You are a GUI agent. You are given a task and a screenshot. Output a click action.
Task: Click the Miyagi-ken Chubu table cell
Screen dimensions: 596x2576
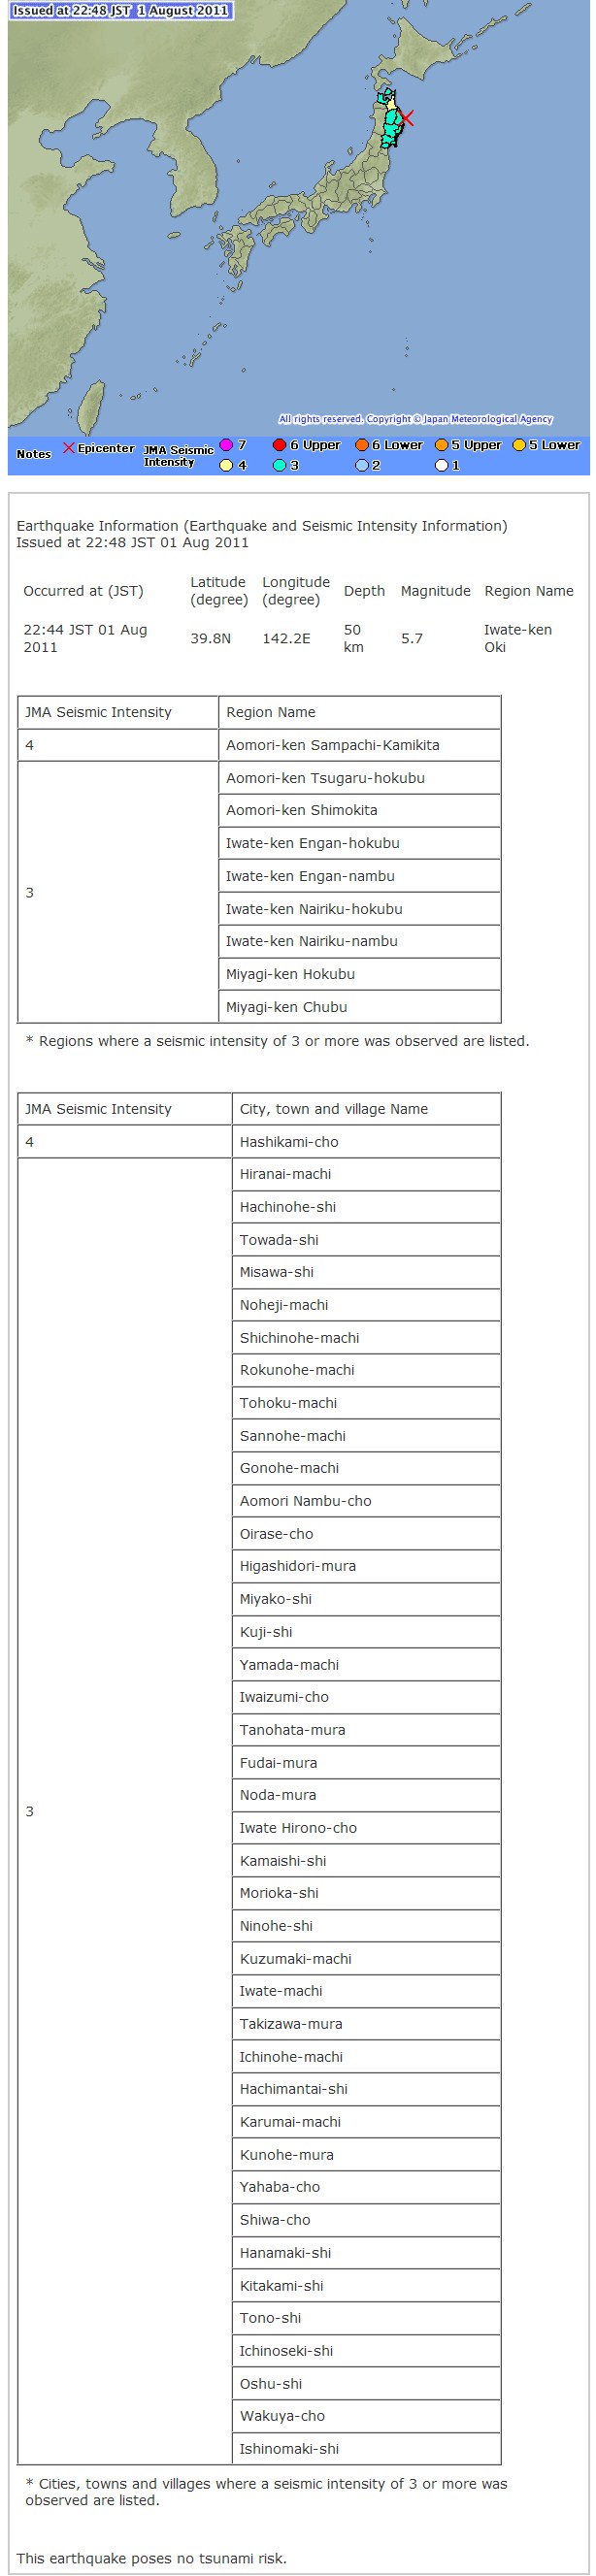[360, 1006]
